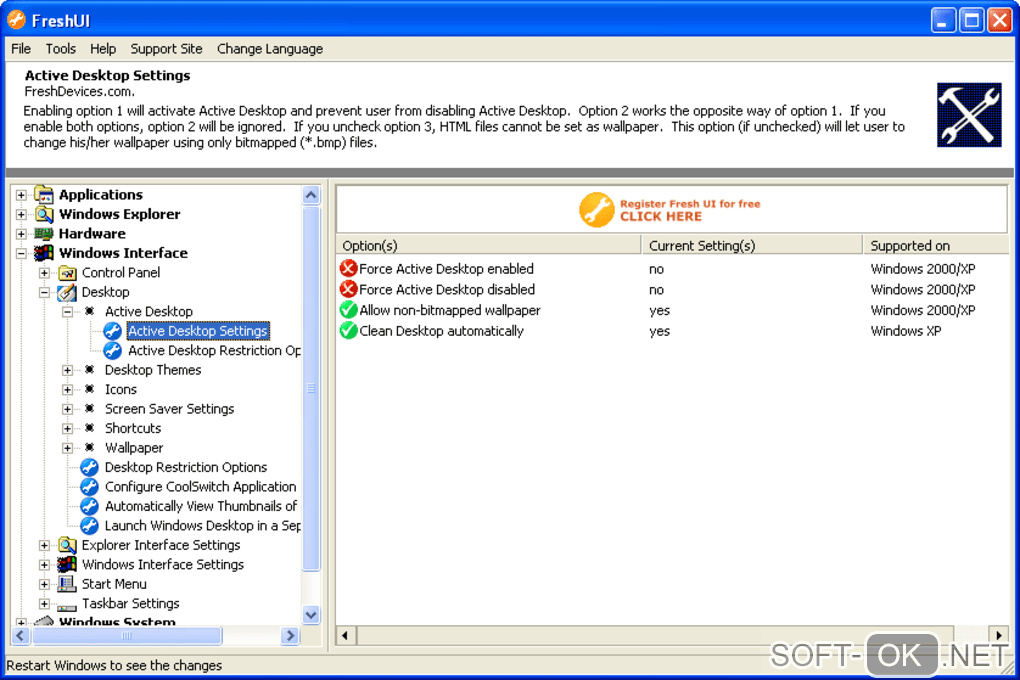The height and width of the screenshot is (680, 1020).
Task: Sort by the Supported on column header
Action: coord(935,245)
